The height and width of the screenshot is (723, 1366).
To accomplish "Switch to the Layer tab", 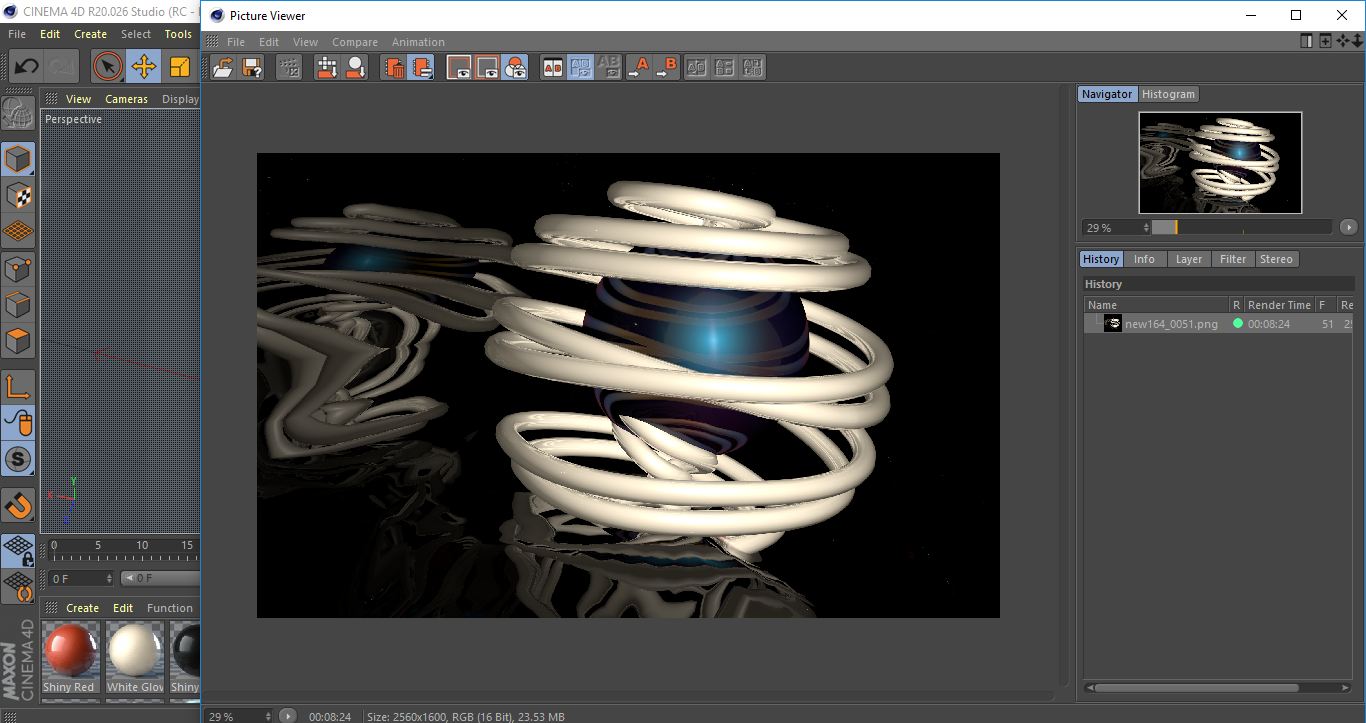I will point(1189,259).
